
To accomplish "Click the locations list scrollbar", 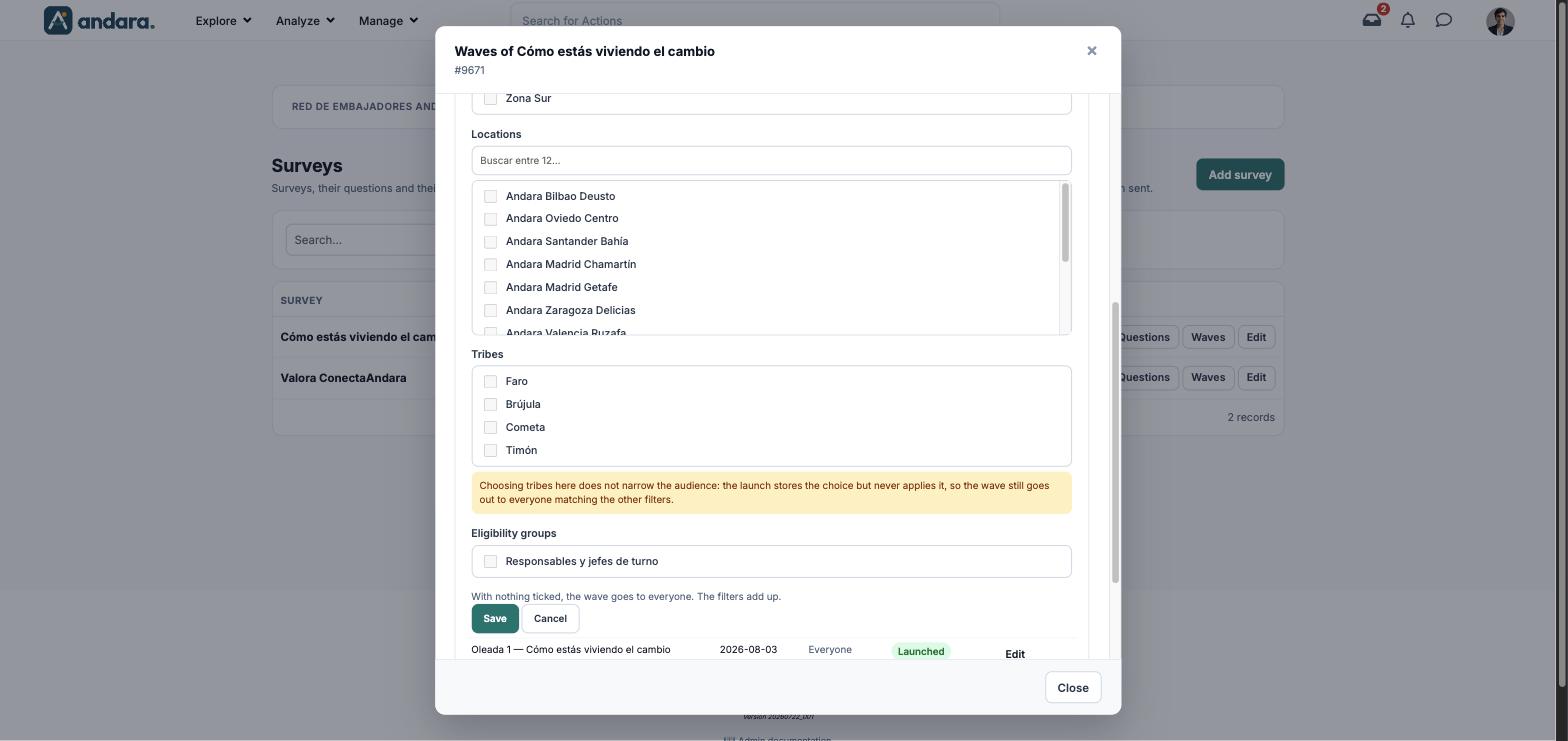I will (1065, 224).
